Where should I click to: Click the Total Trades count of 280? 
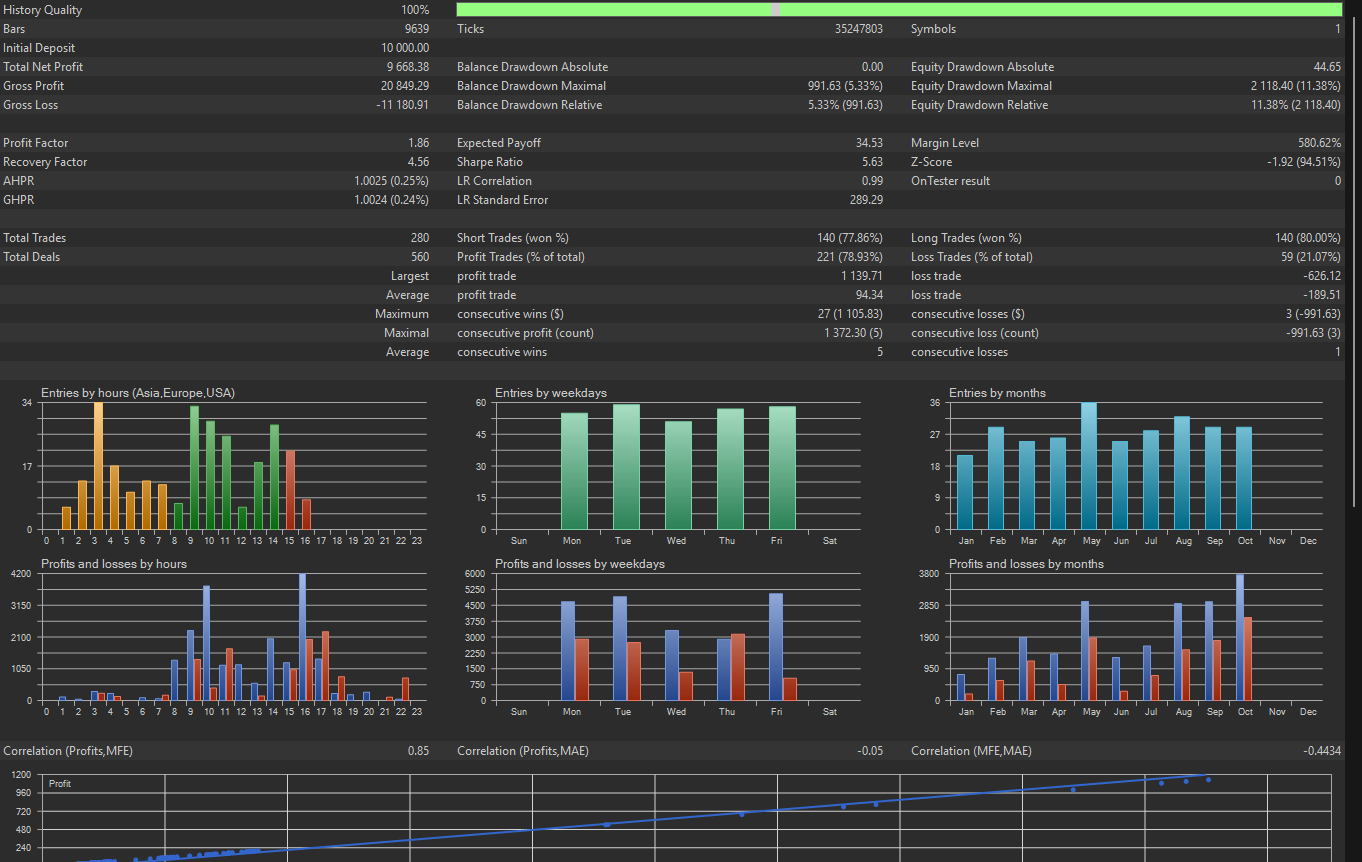(419, 238)
